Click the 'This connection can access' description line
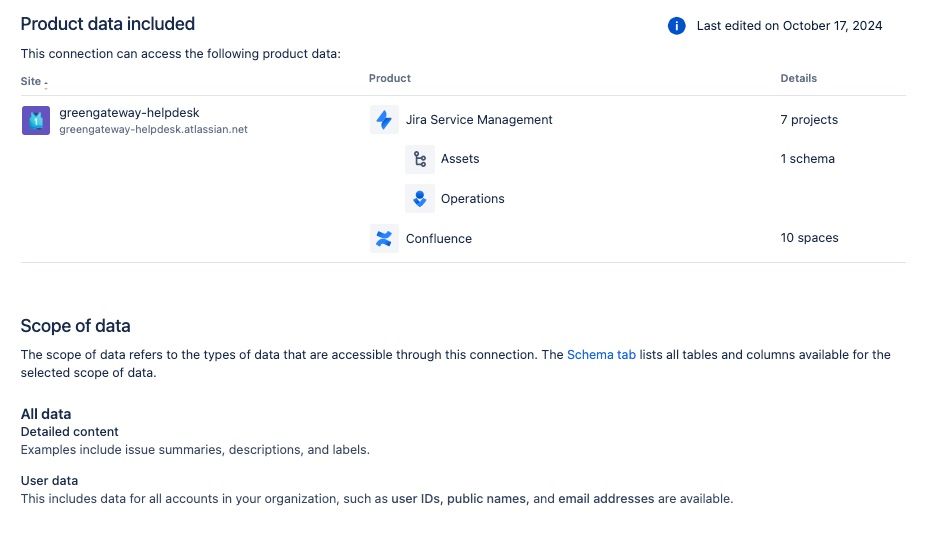This screenshot has height=540, width=936. [180, 54]
